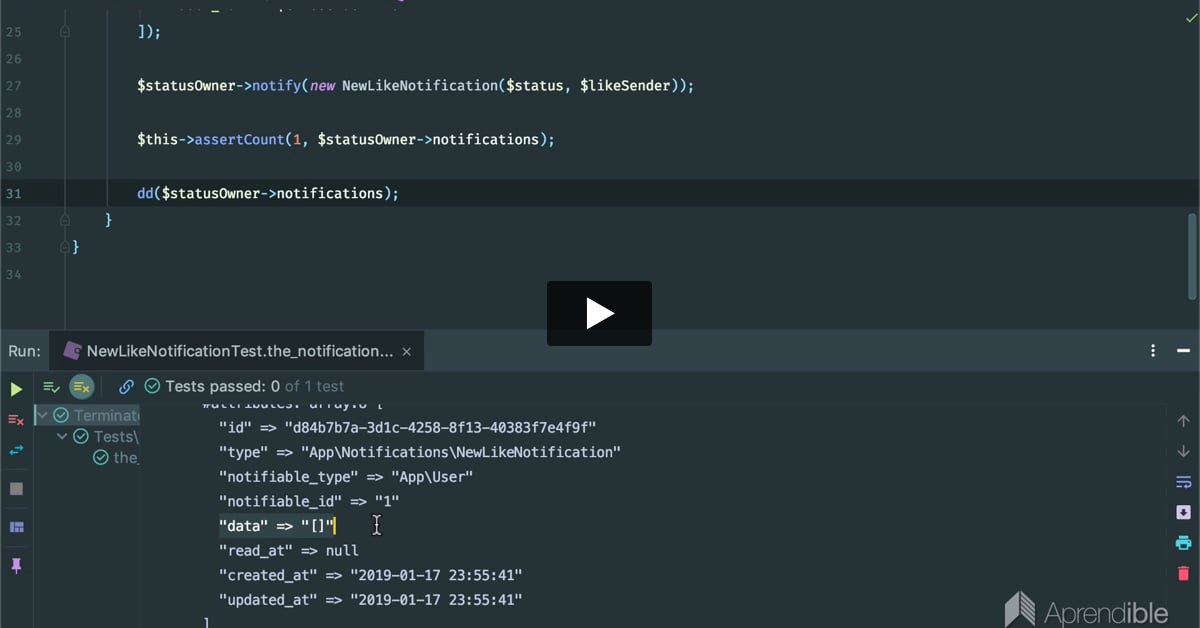
Task: Toggle soft-wrap in console output
Action: coord(1183,482)
